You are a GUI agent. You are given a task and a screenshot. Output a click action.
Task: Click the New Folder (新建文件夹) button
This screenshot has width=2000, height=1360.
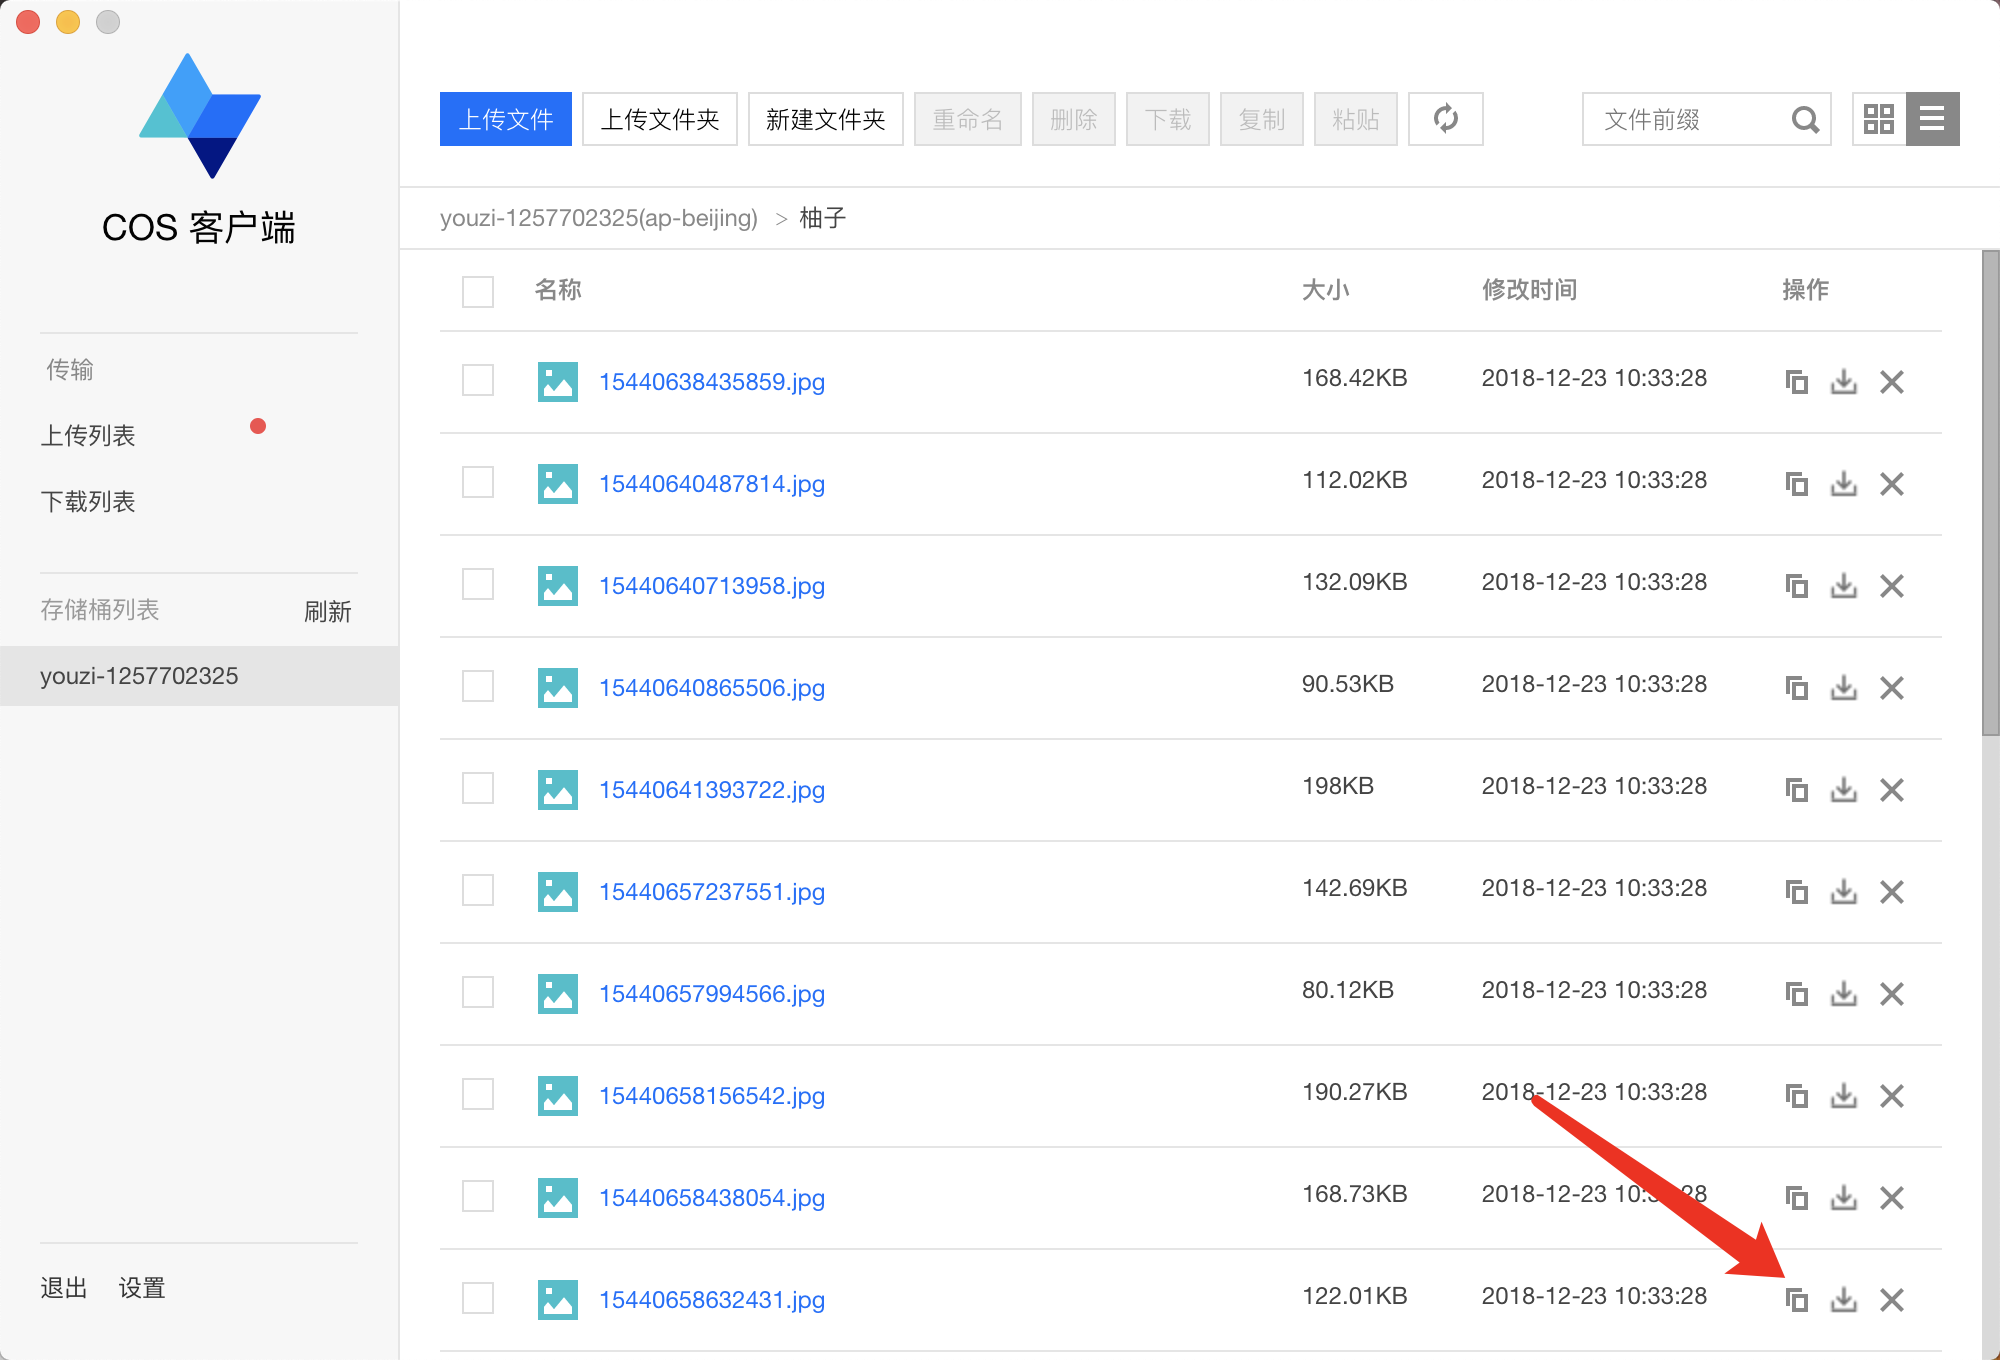pos(825,119)
